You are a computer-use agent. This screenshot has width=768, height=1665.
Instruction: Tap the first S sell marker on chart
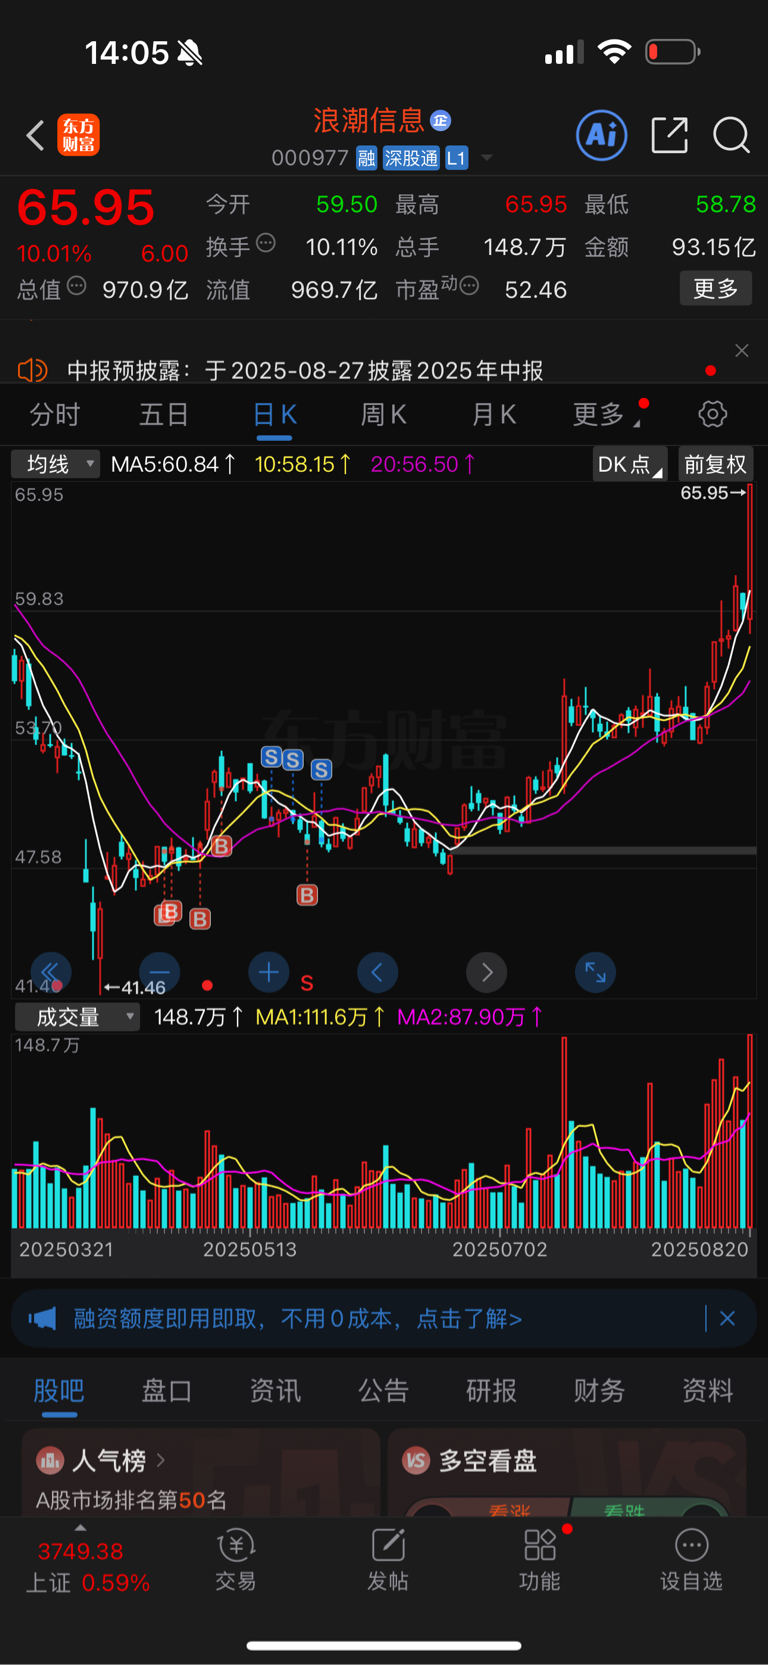[271, 757]
